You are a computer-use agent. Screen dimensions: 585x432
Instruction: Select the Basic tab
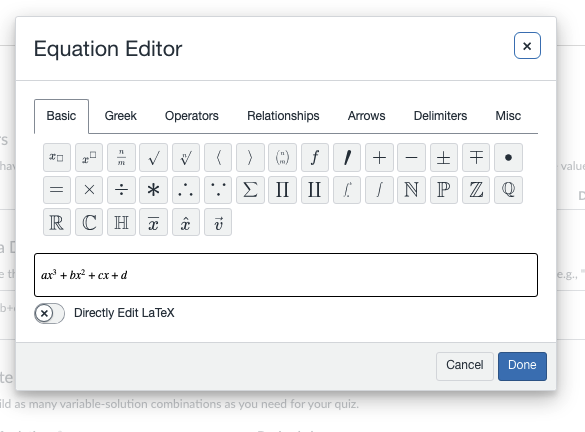61,116
